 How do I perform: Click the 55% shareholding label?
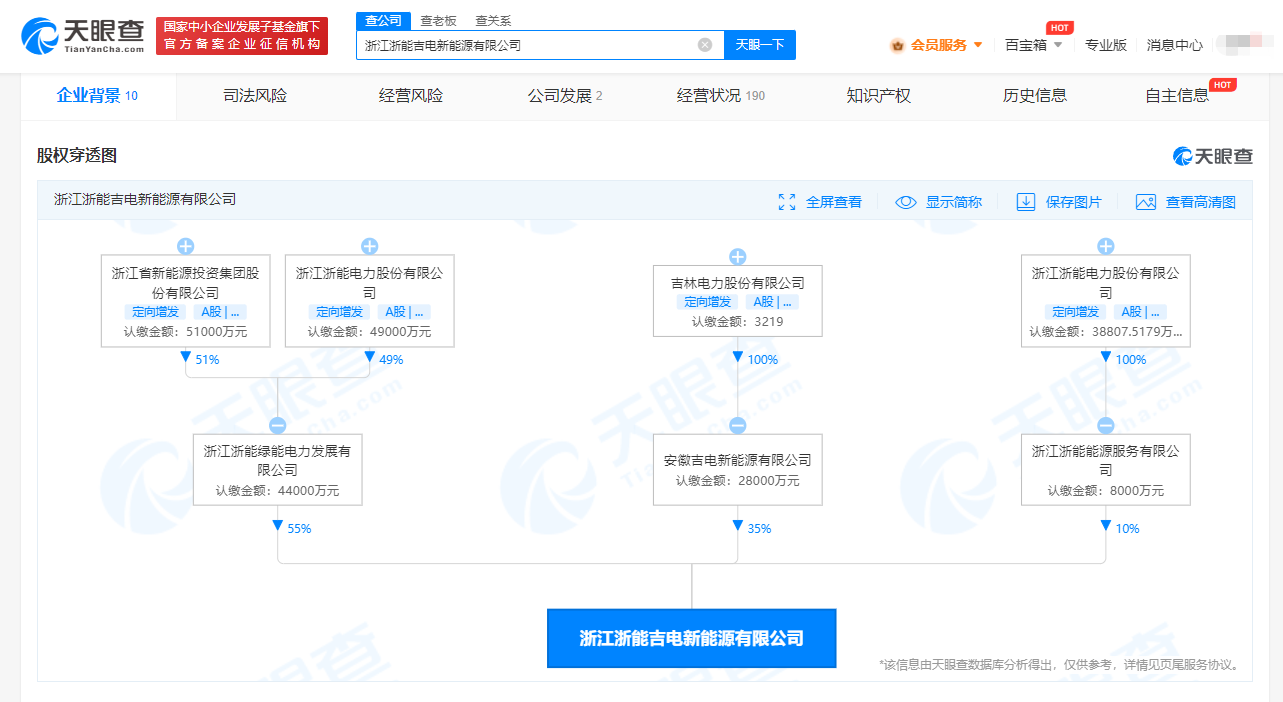point(299,529)
